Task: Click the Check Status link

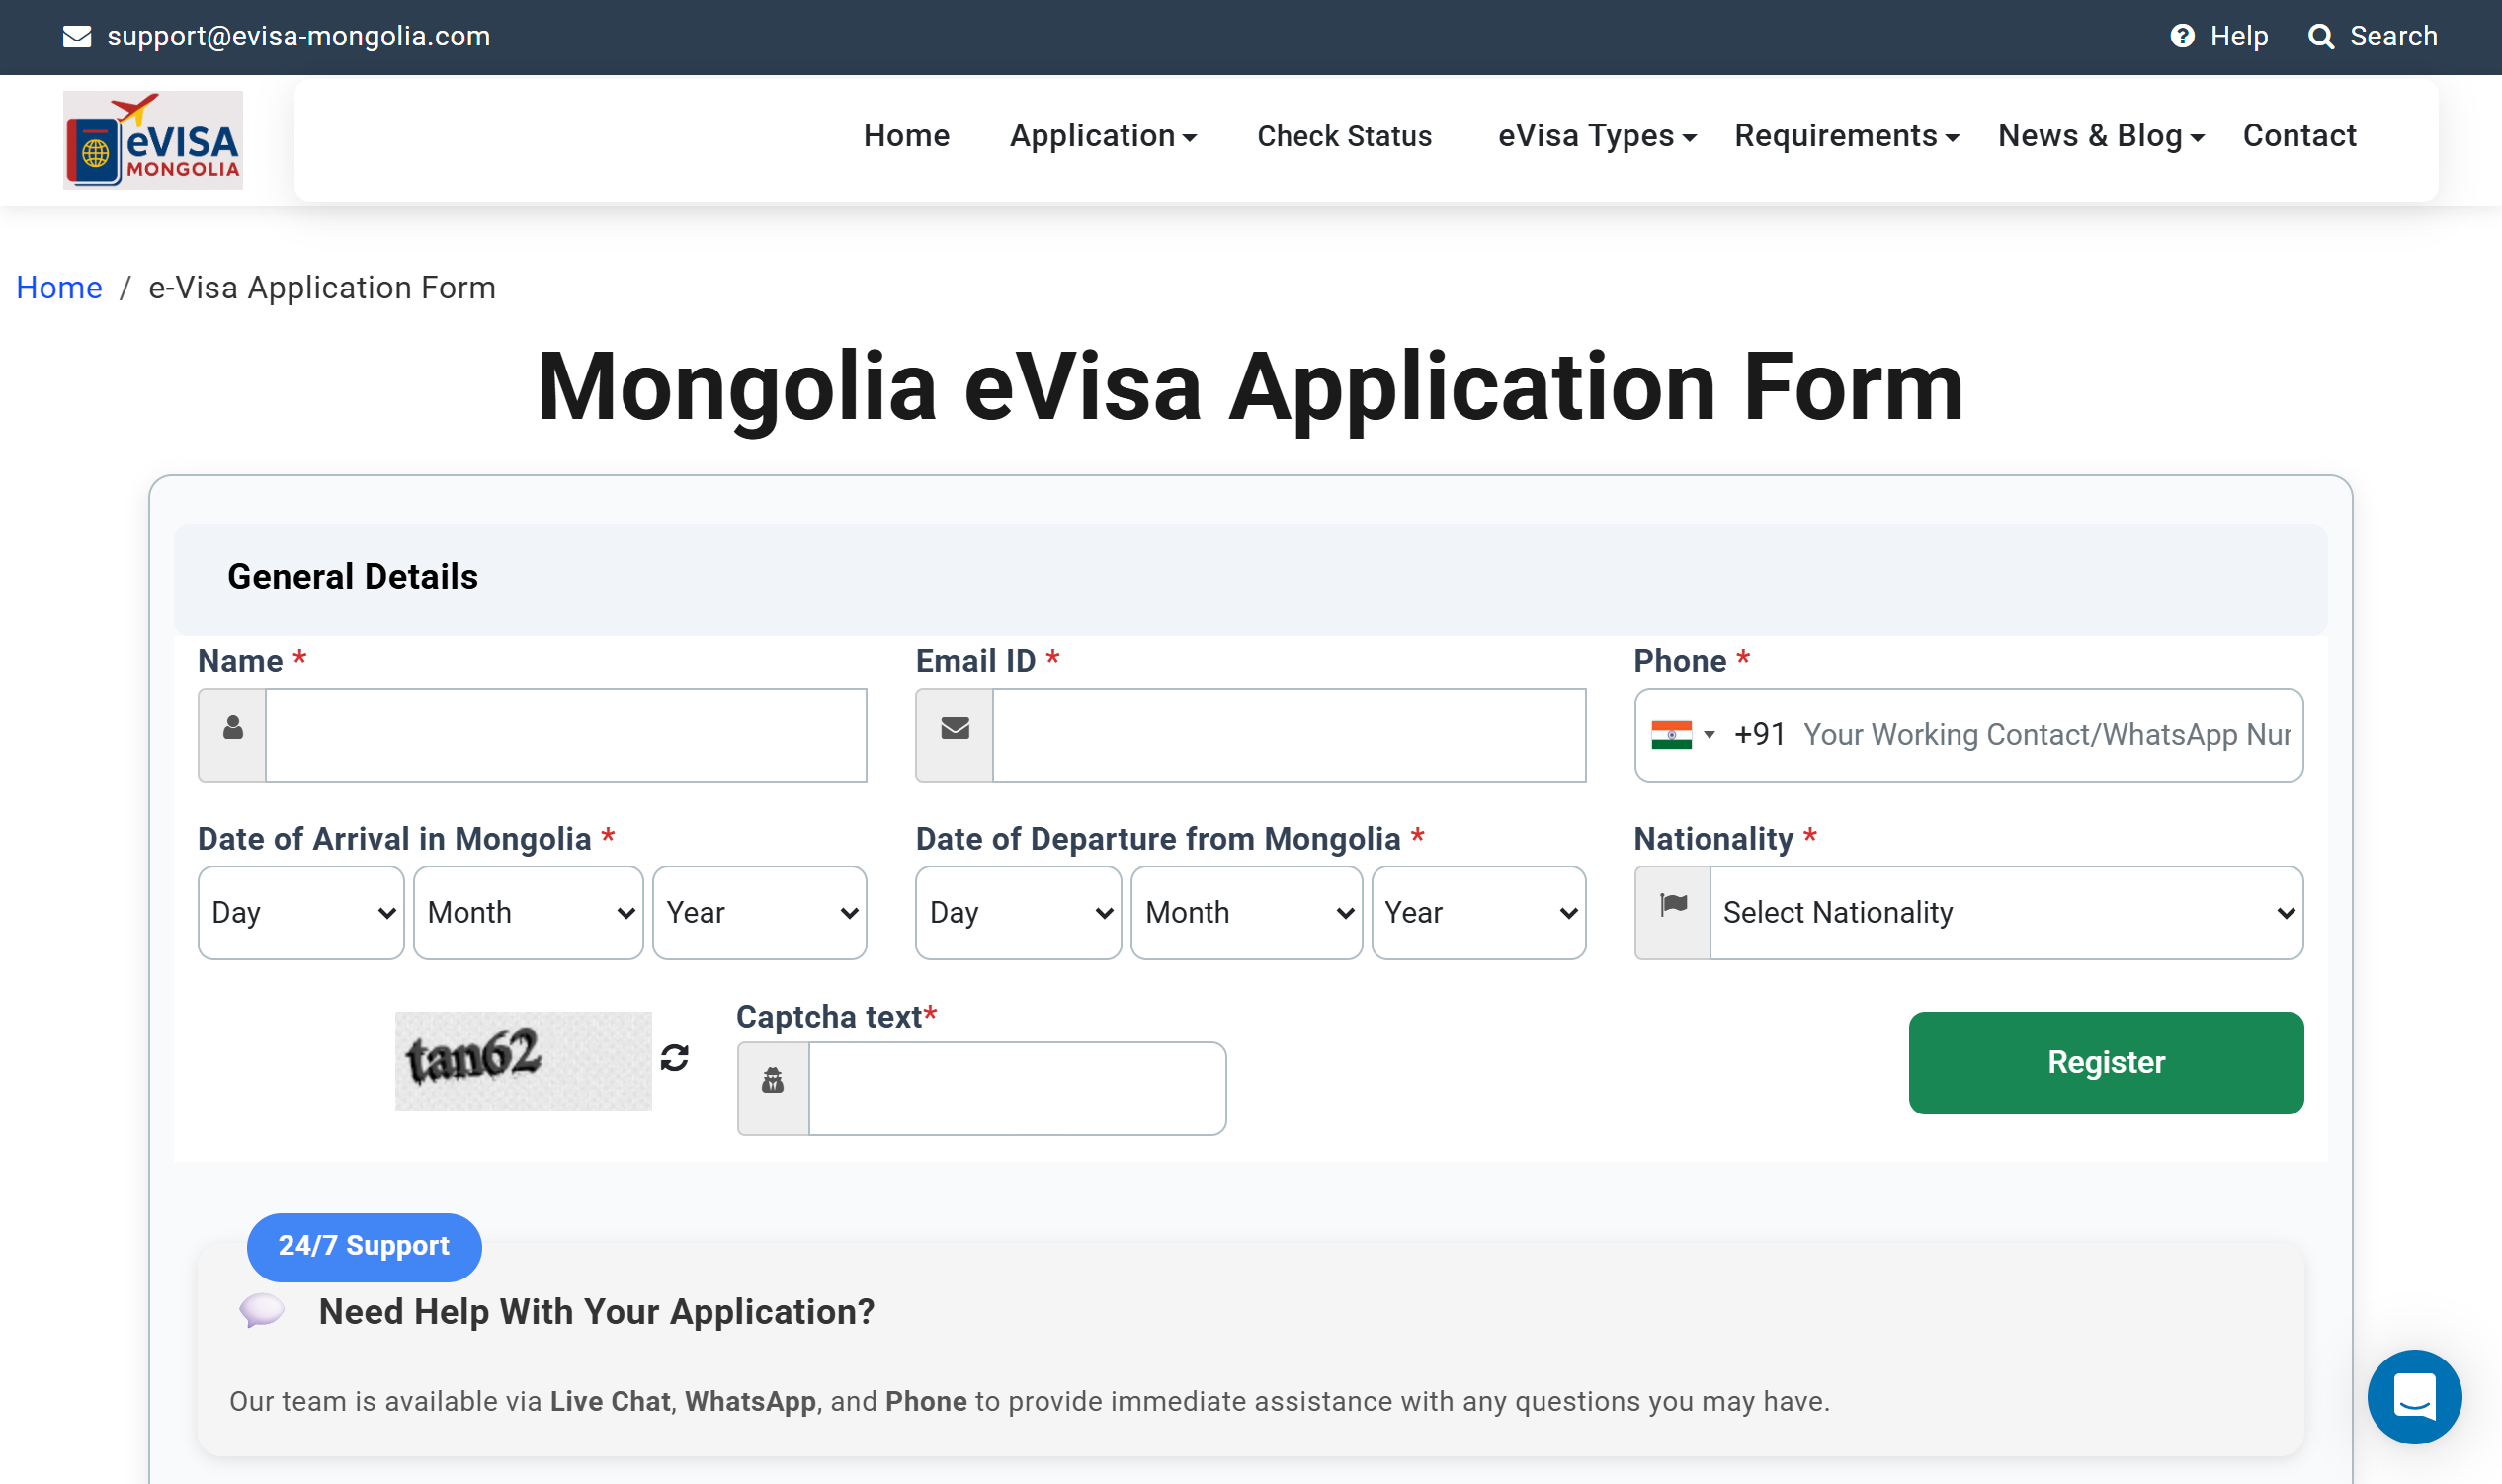Action: (1344, 136)
